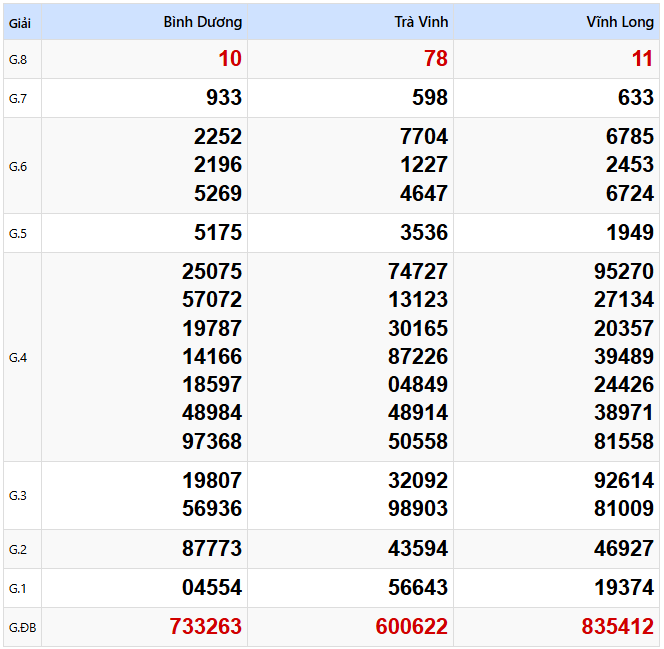Select G.6 number 7704 under Trà Vinh
Viewport: 664px width, 649px height.
click(x=424, y=137)
